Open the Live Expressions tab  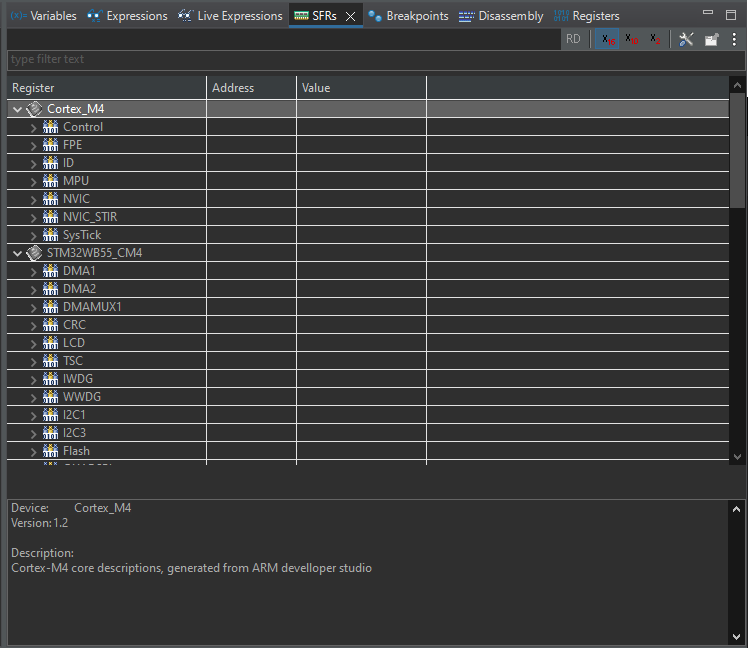(x=230, y=16)
